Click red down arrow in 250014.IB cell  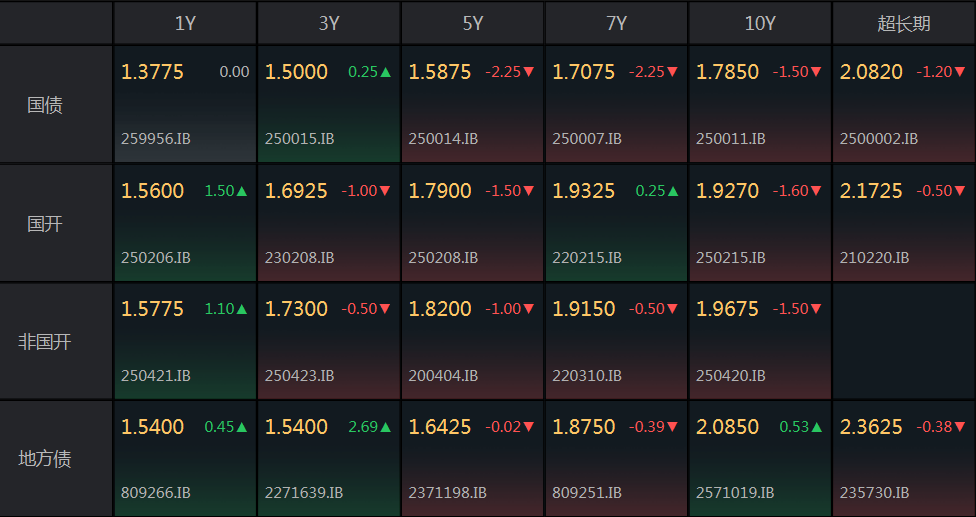click(x=529, y=72)
